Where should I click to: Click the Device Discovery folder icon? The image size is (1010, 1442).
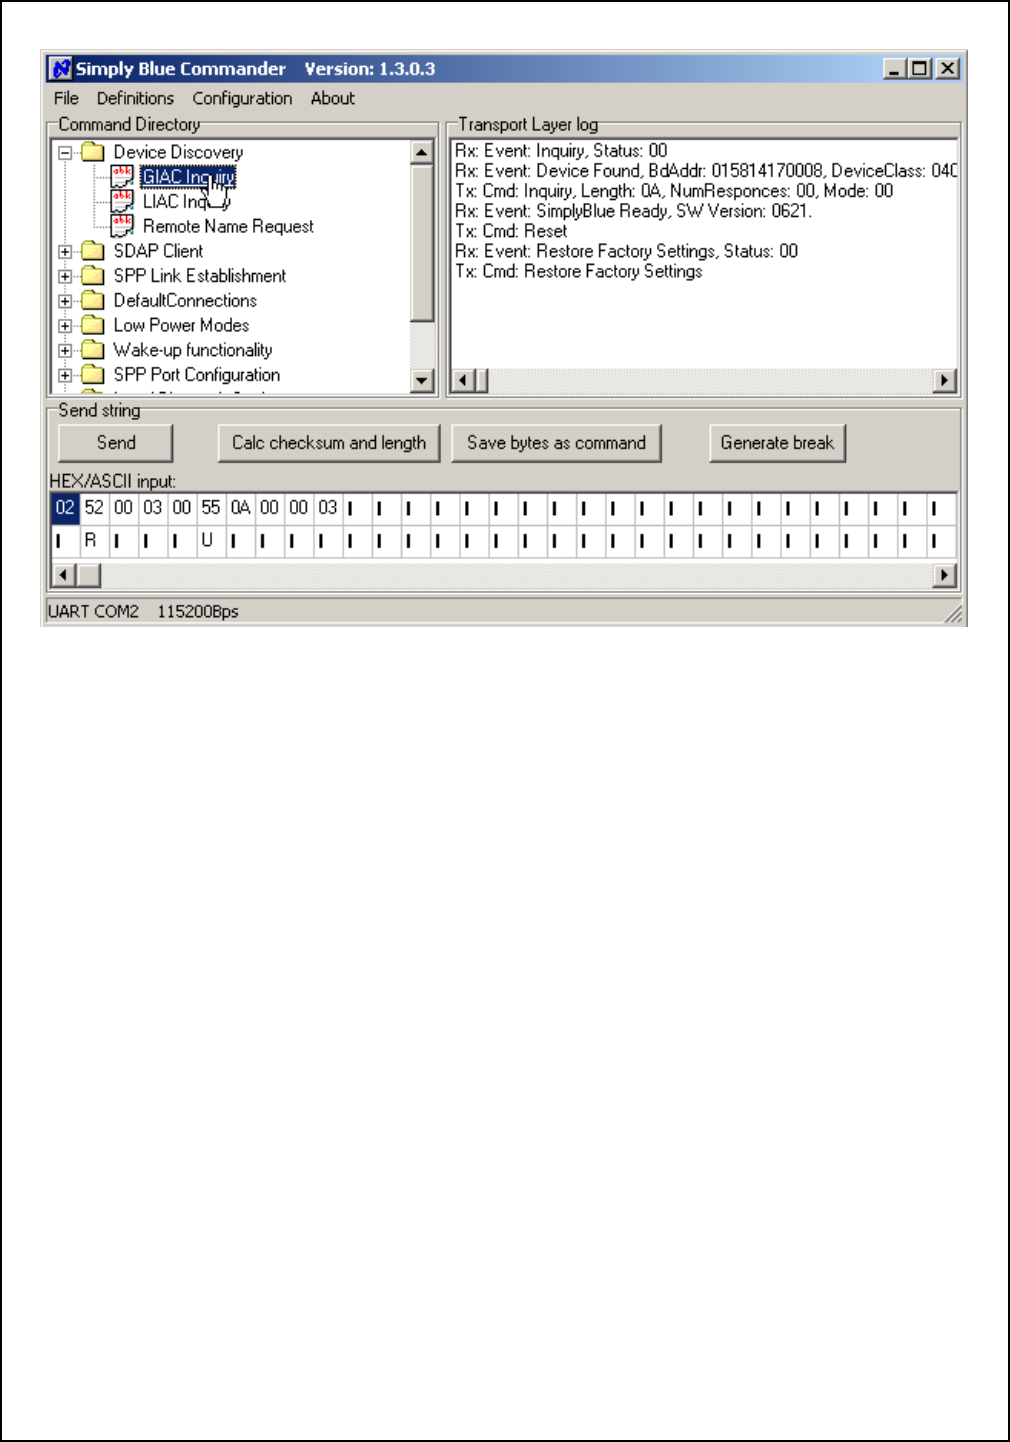93,152
